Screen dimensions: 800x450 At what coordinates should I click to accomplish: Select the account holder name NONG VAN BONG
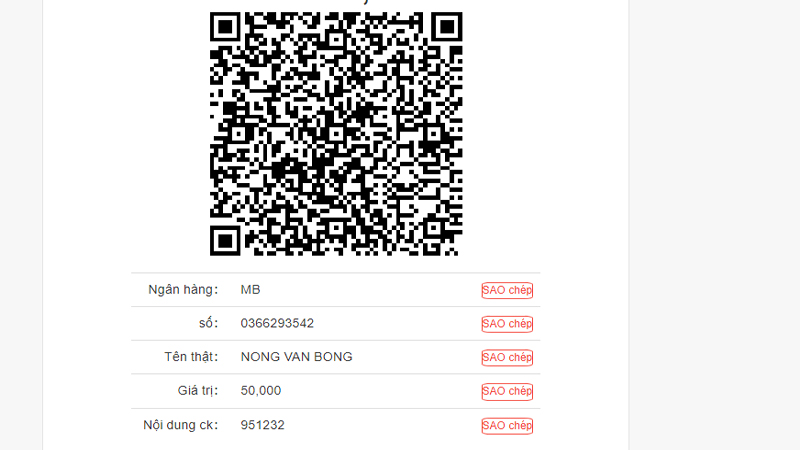(296, 357)
